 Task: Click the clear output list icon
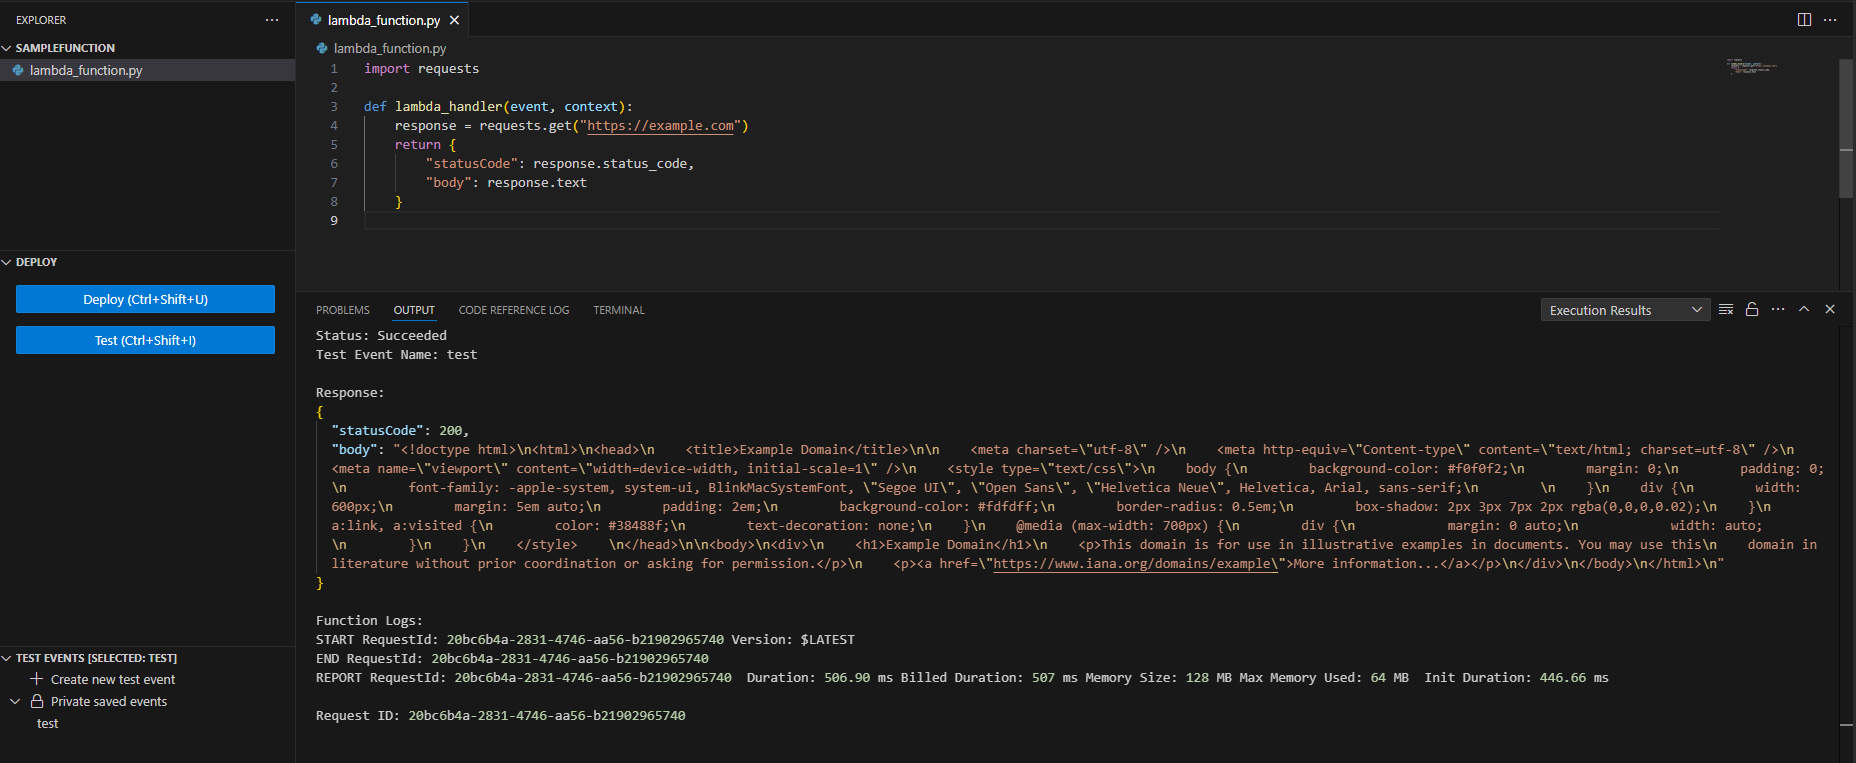[1726, 310]
